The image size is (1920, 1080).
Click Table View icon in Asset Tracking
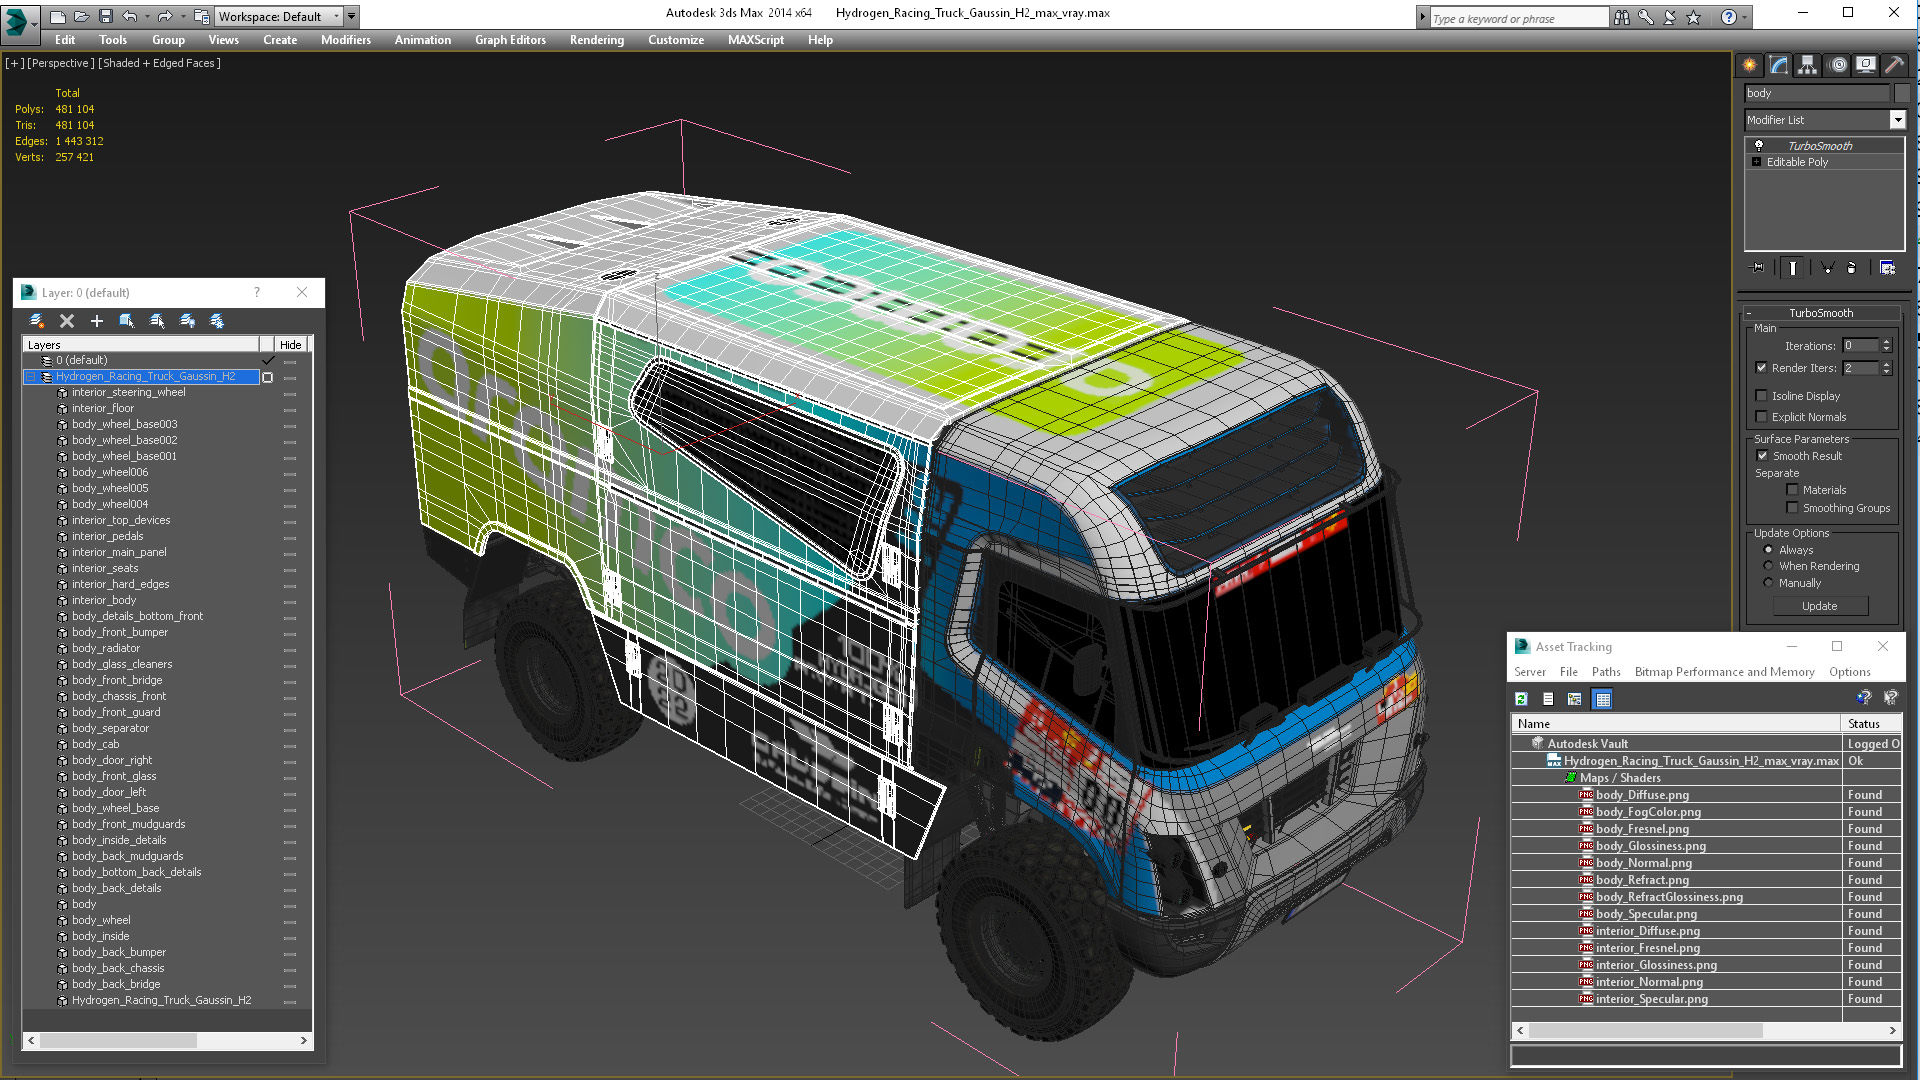click(1602, 699)
